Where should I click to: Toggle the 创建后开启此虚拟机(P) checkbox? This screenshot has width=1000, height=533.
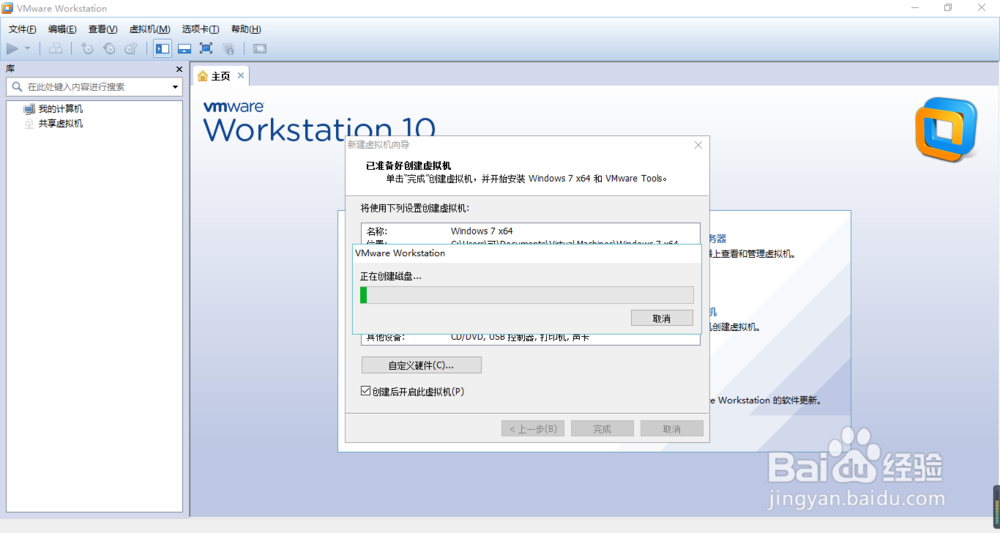pyautogui.click(x=366, y=391)
